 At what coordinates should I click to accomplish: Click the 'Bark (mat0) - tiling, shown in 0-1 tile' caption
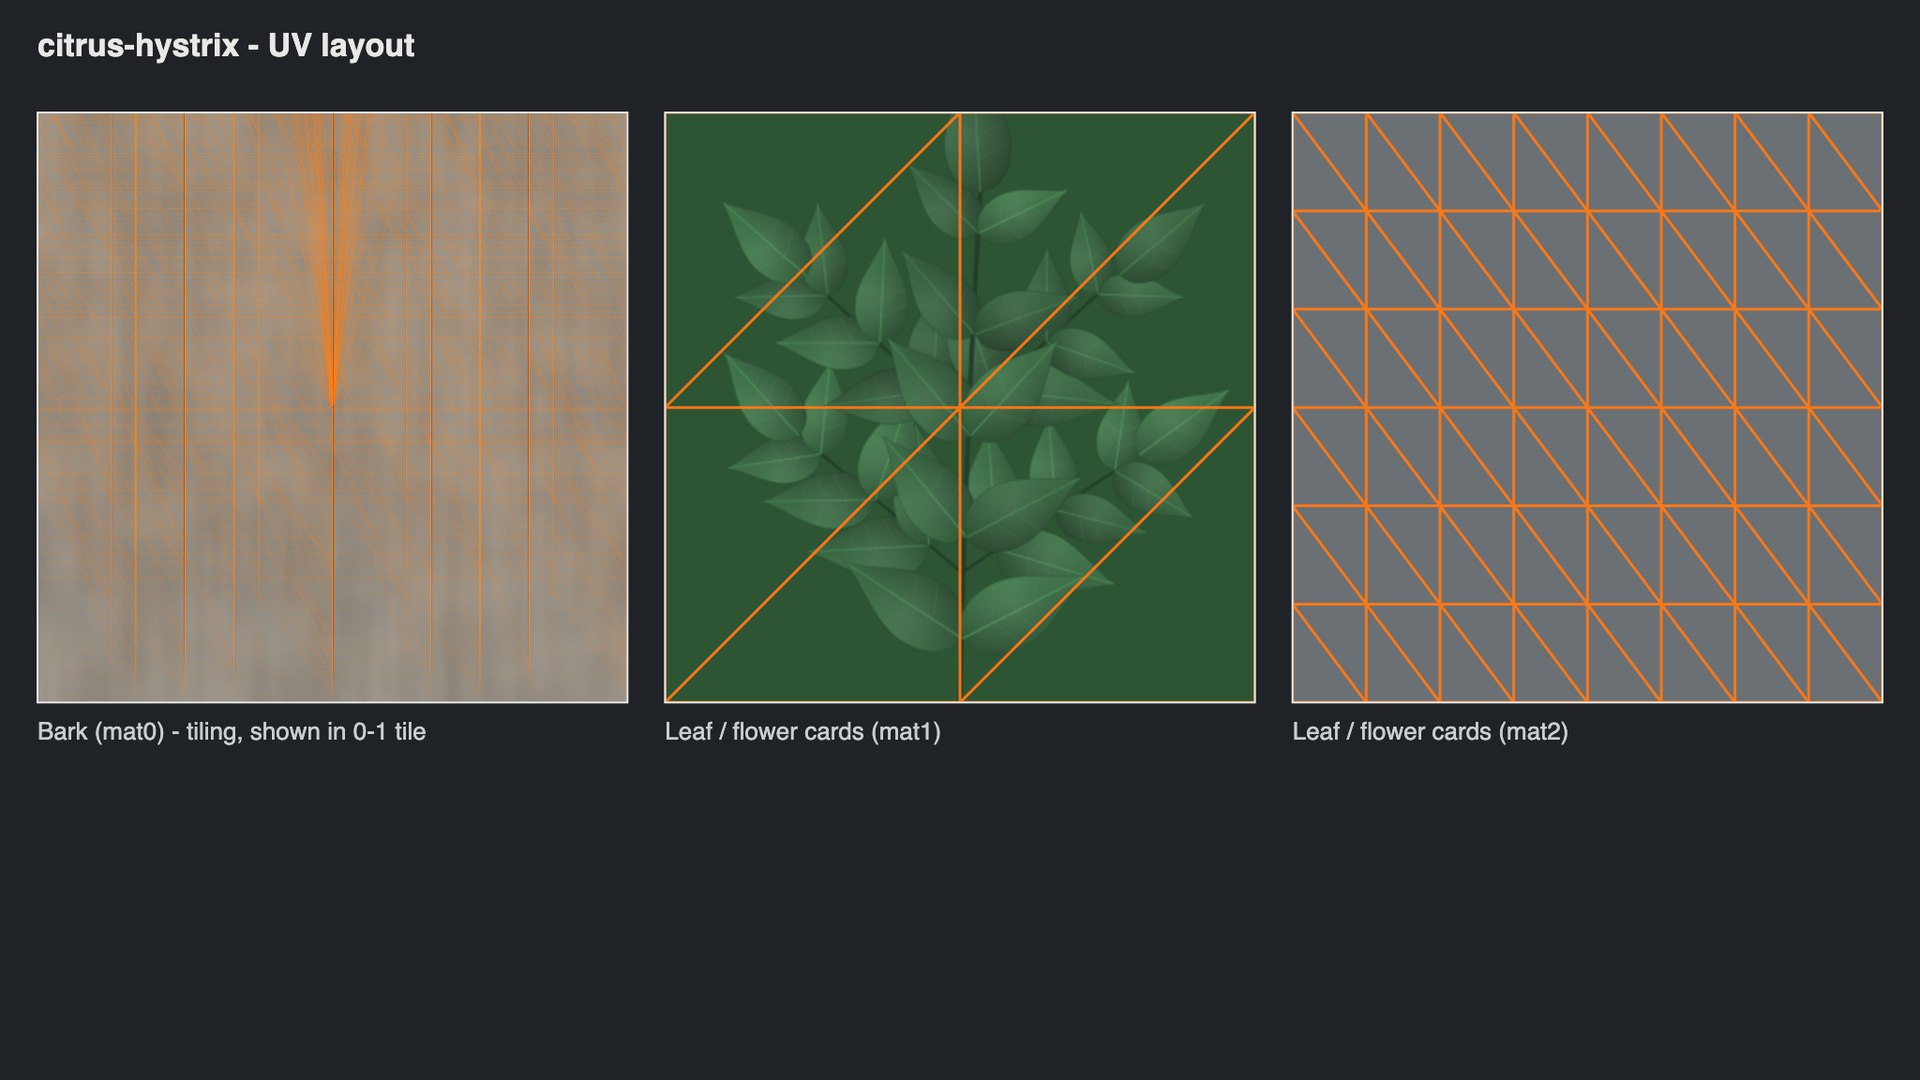tap(231, 732)
